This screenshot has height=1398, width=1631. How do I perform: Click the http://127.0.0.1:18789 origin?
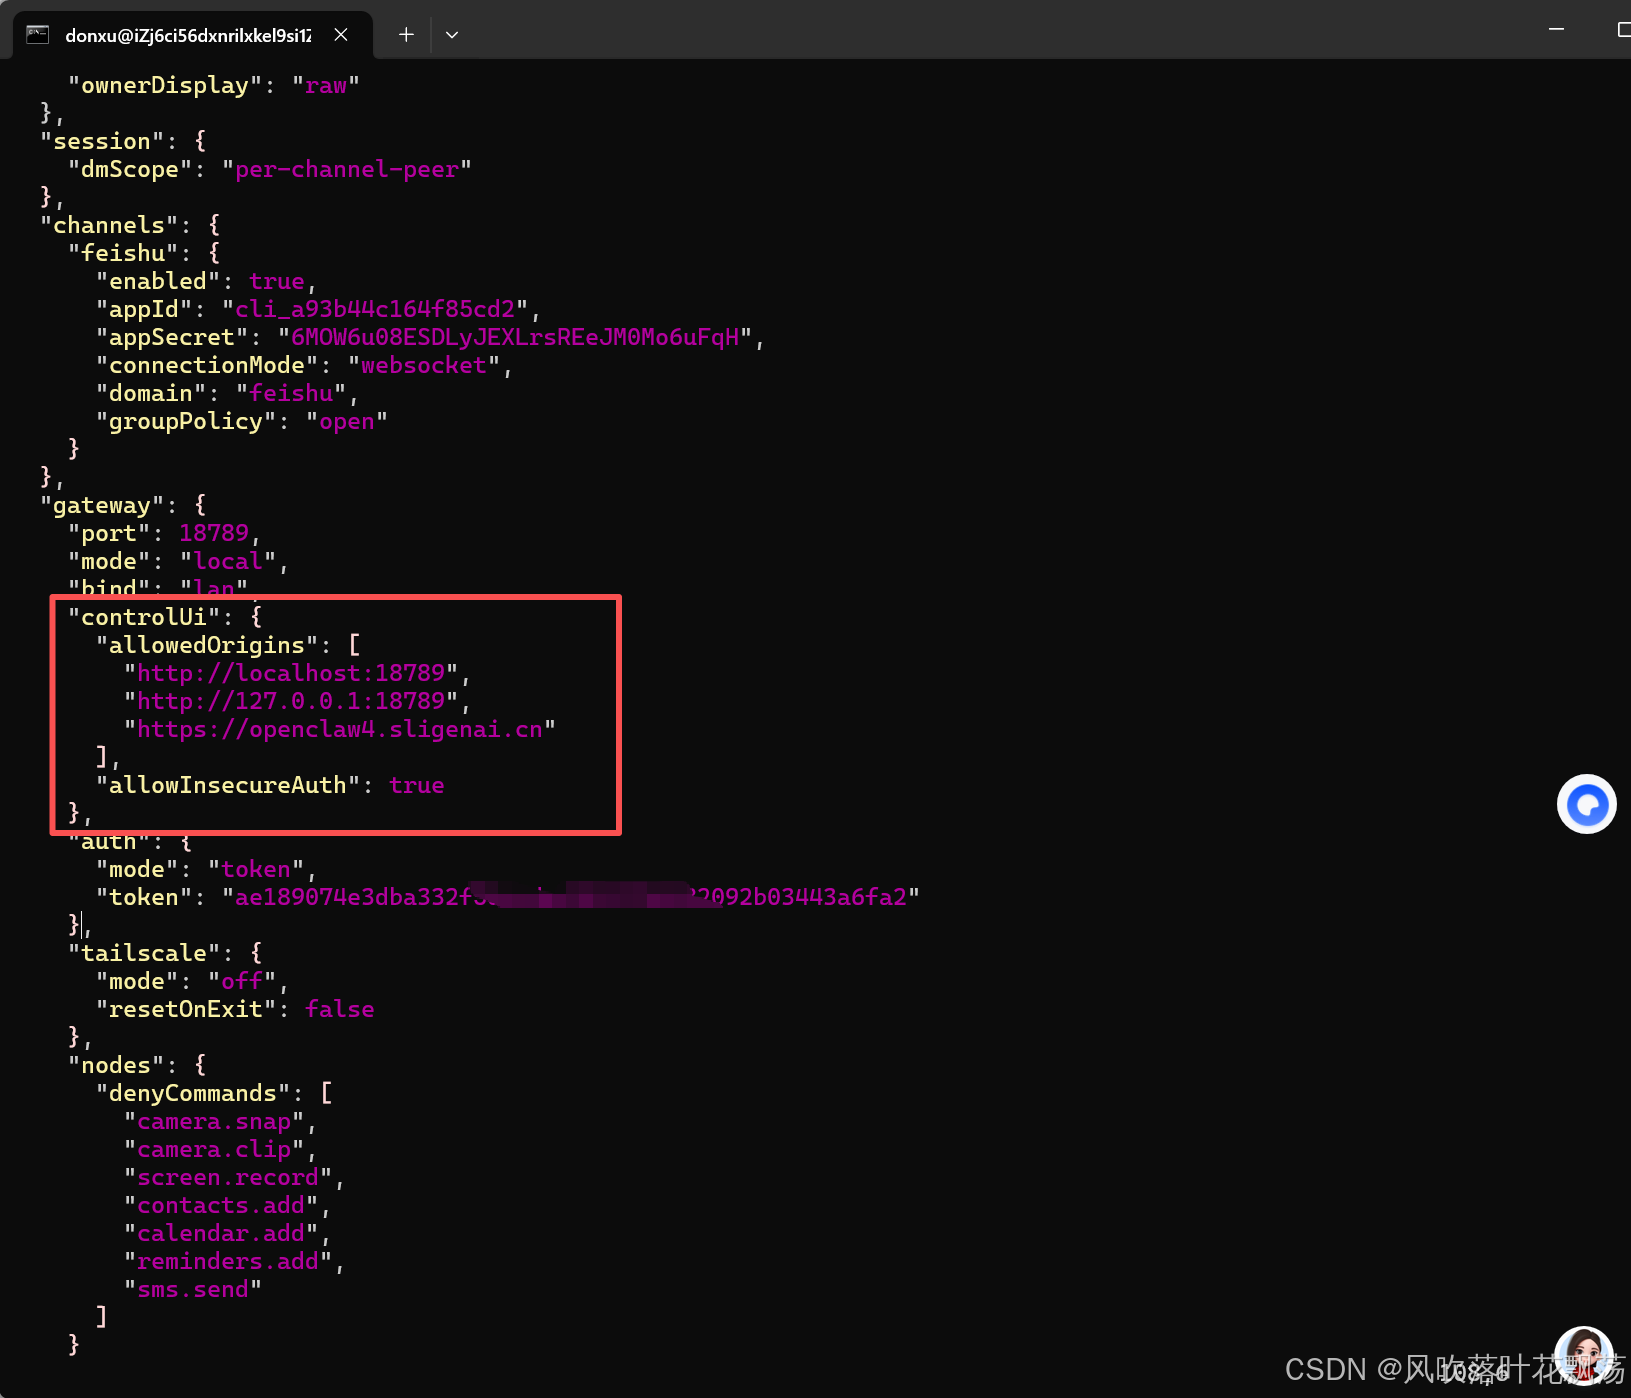pos(290,702)
